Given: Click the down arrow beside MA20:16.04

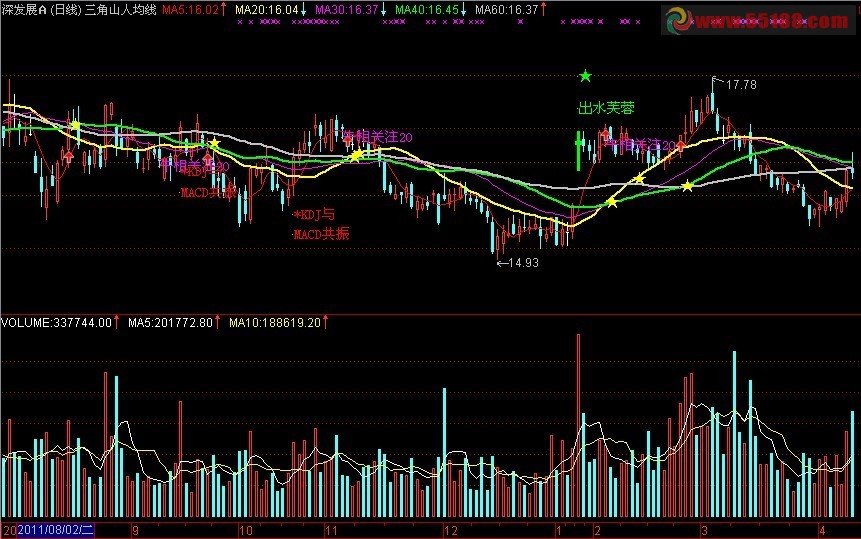Looking at the screenshot, I should tap(303, 9).
